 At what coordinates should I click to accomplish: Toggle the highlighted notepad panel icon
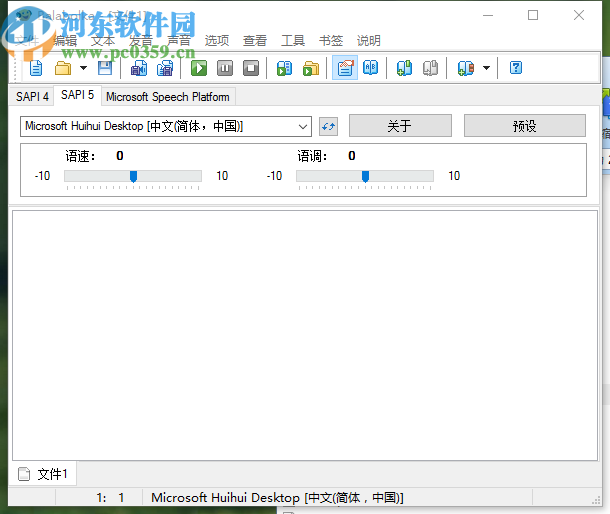click(x=345, y=68)
